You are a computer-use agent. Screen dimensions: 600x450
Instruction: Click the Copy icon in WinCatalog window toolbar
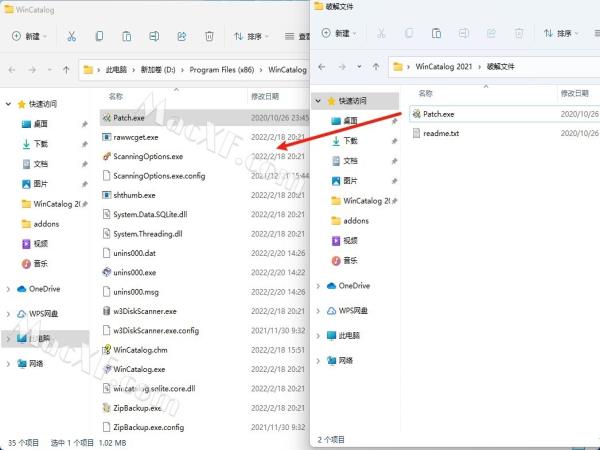pos(99,36)
